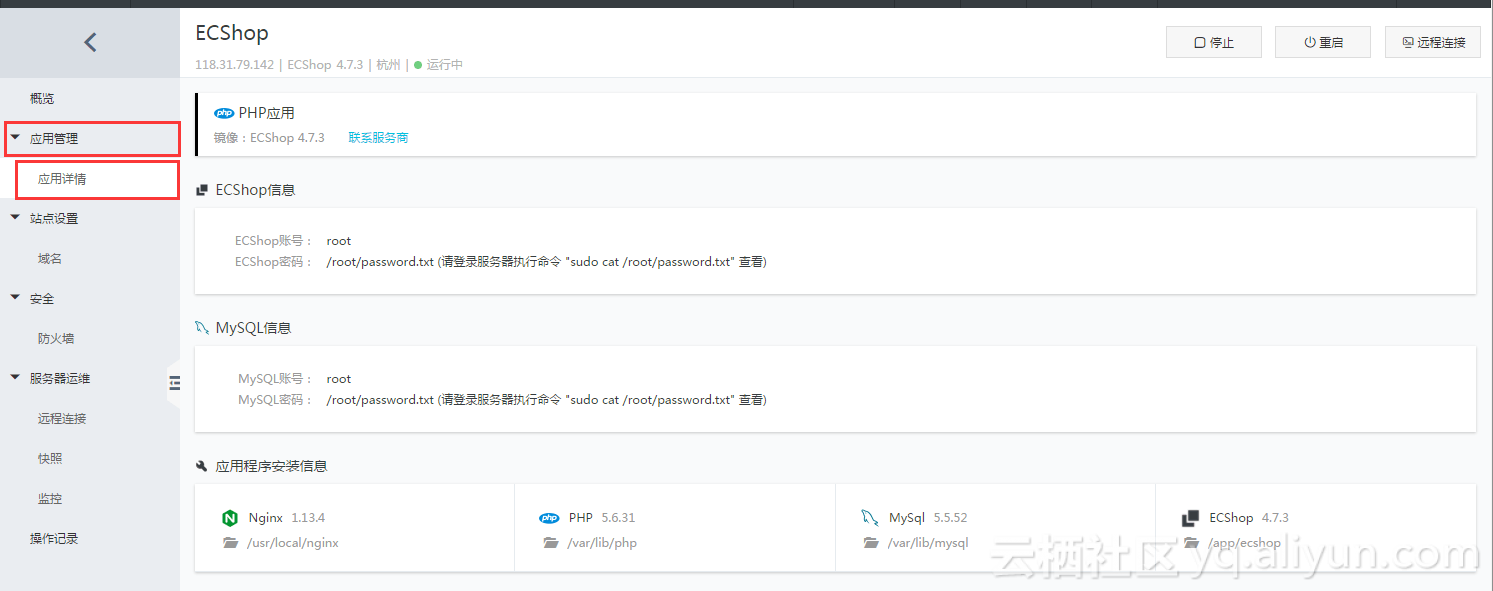
Task: Click the /var/lib/php path
Action: point(602,543)
